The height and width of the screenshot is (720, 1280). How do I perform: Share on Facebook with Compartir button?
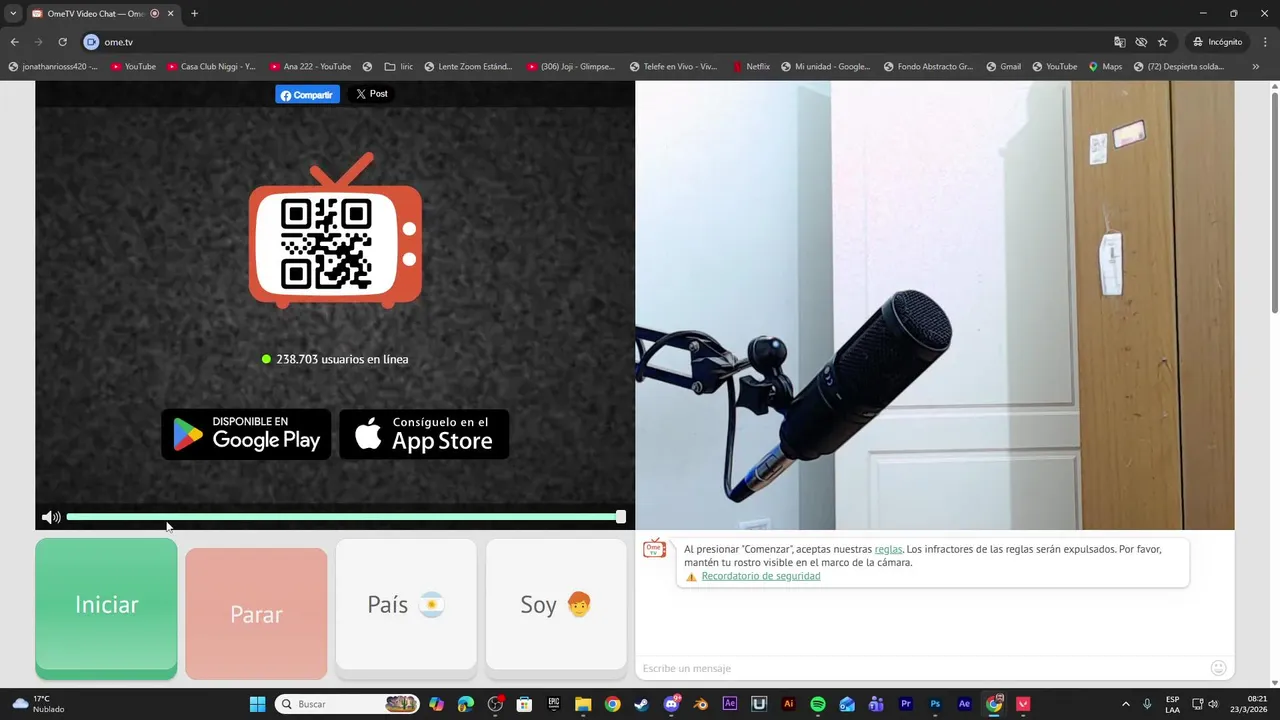pos(307,94)
